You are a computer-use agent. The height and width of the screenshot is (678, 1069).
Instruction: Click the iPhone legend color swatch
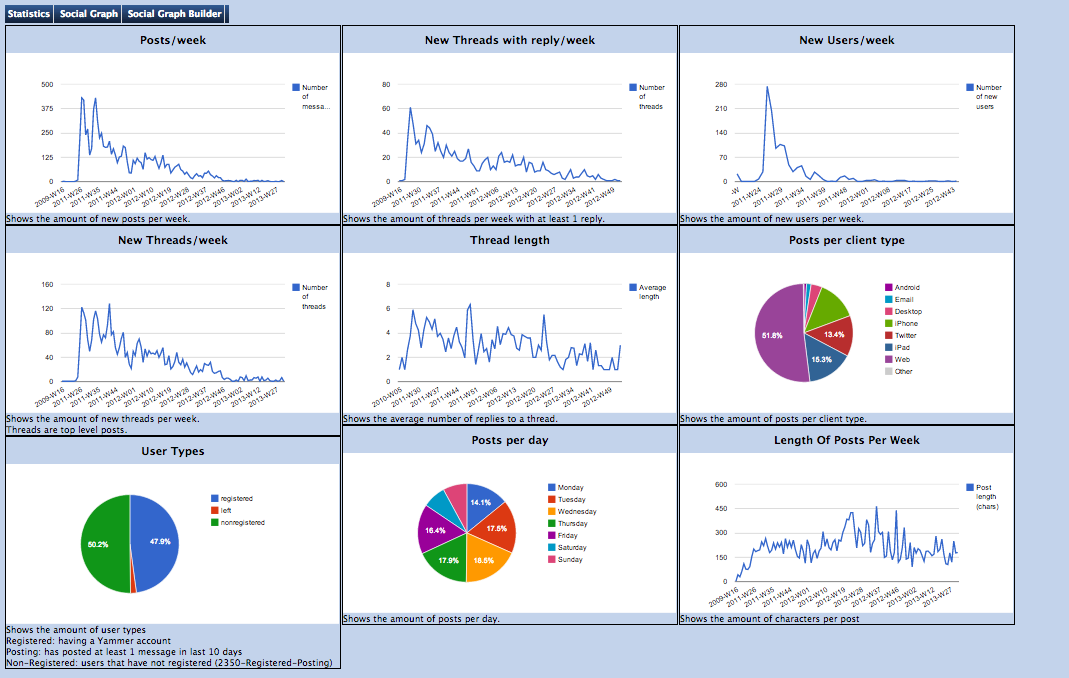[x=888, y=324]
